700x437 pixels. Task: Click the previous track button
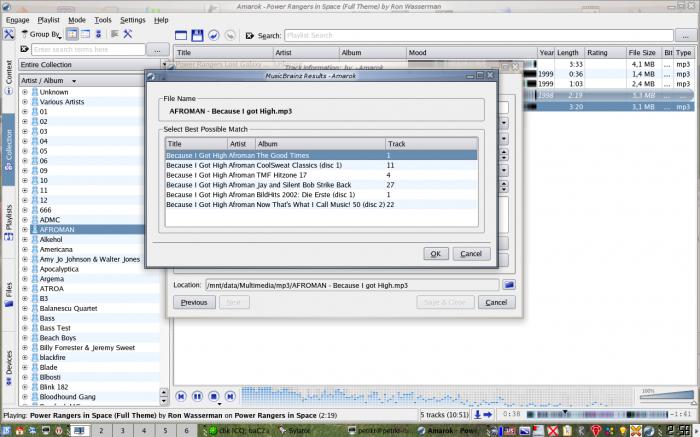[x=181, y=396]
